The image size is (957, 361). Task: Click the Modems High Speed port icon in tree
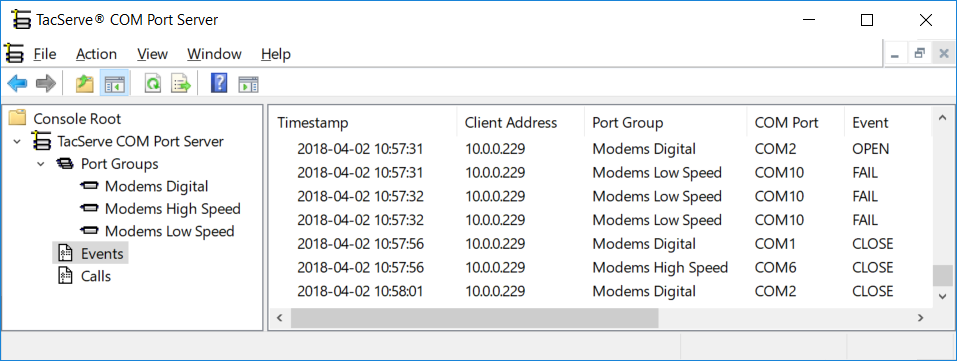pos(90,209)
